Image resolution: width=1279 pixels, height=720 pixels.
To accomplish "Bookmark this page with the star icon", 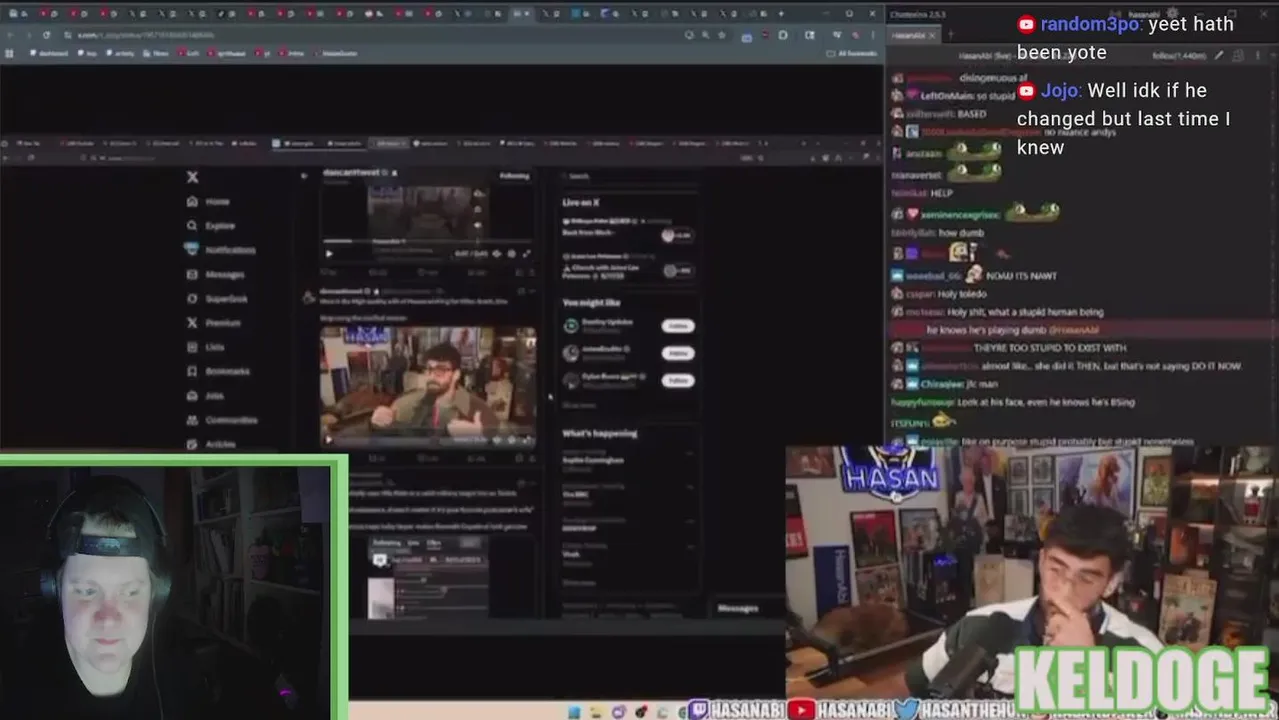I will (721, 35).
